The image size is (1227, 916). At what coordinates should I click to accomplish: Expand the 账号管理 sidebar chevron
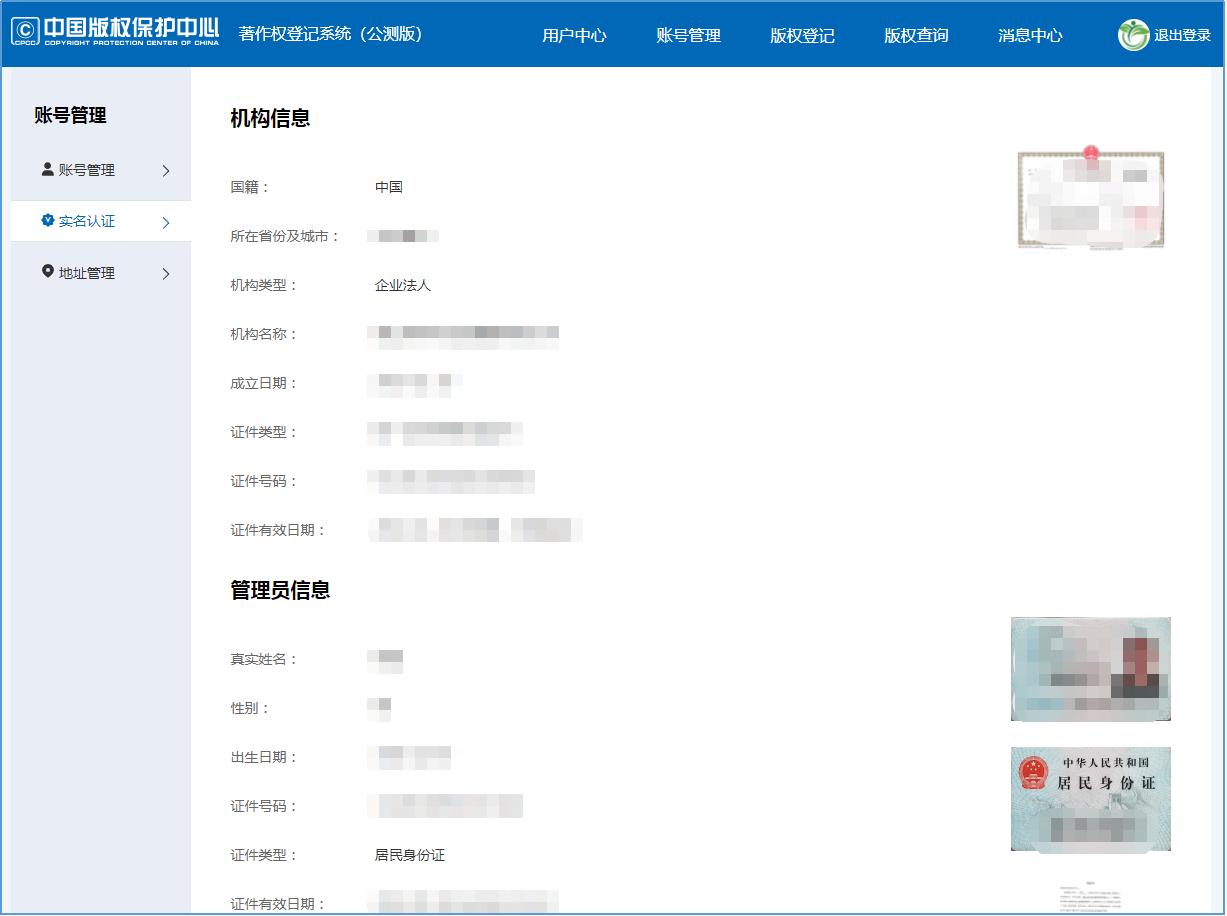tap(166, 170)
